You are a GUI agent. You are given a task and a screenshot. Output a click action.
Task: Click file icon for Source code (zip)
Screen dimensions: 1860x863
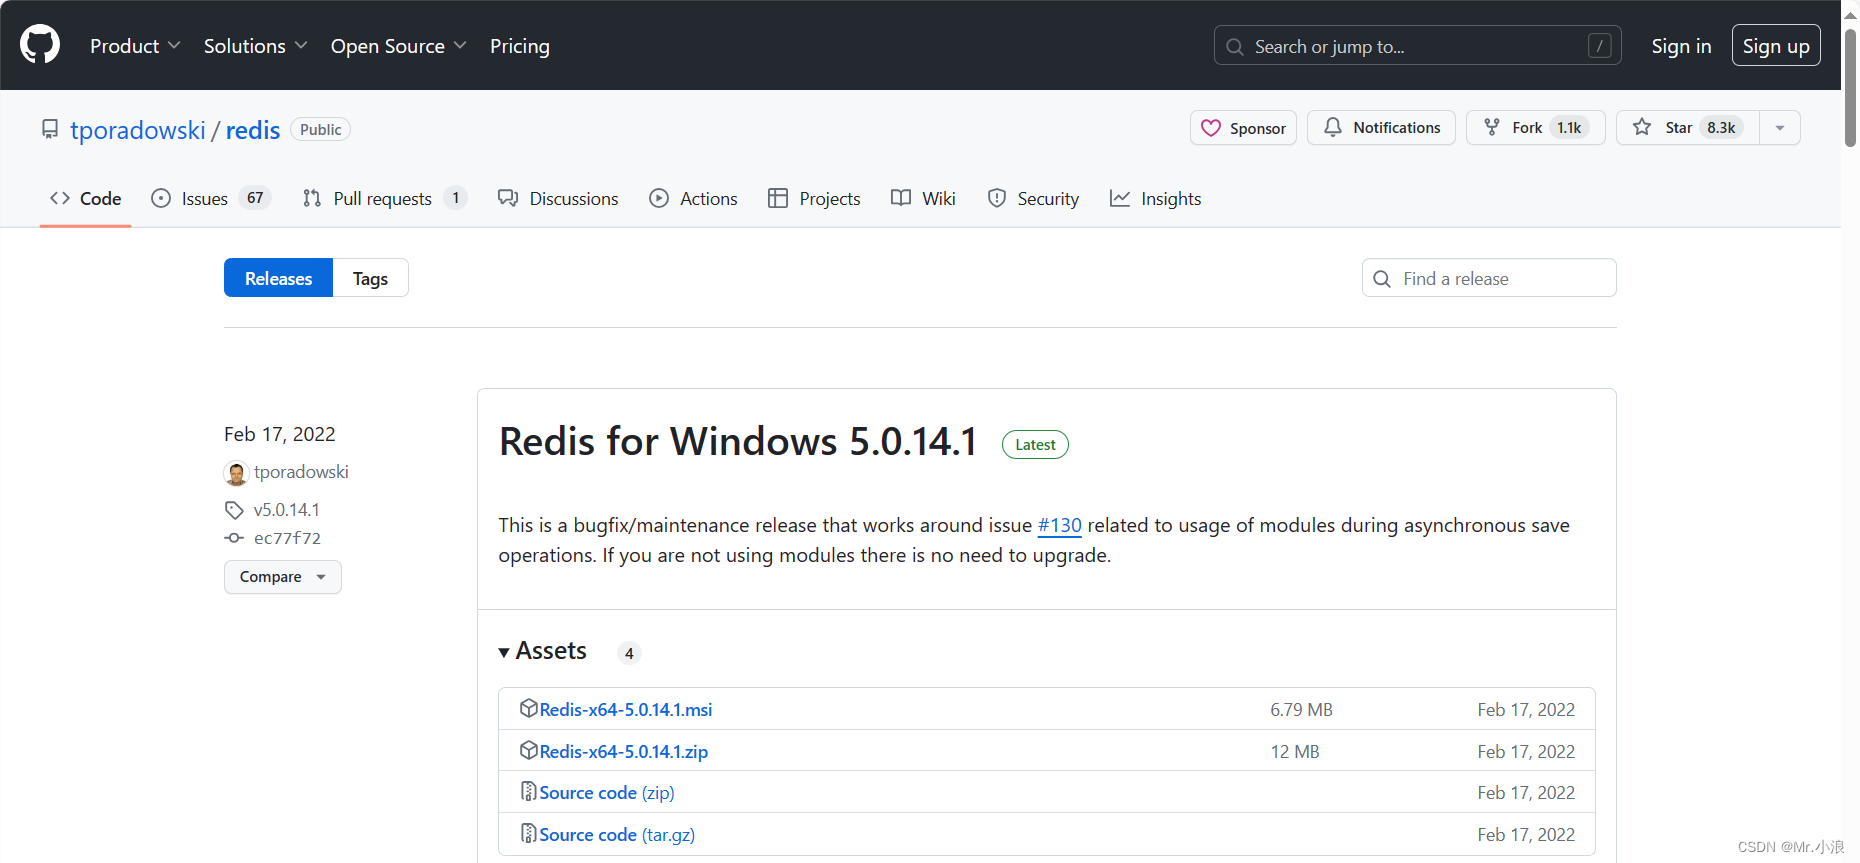click(529, 791)
